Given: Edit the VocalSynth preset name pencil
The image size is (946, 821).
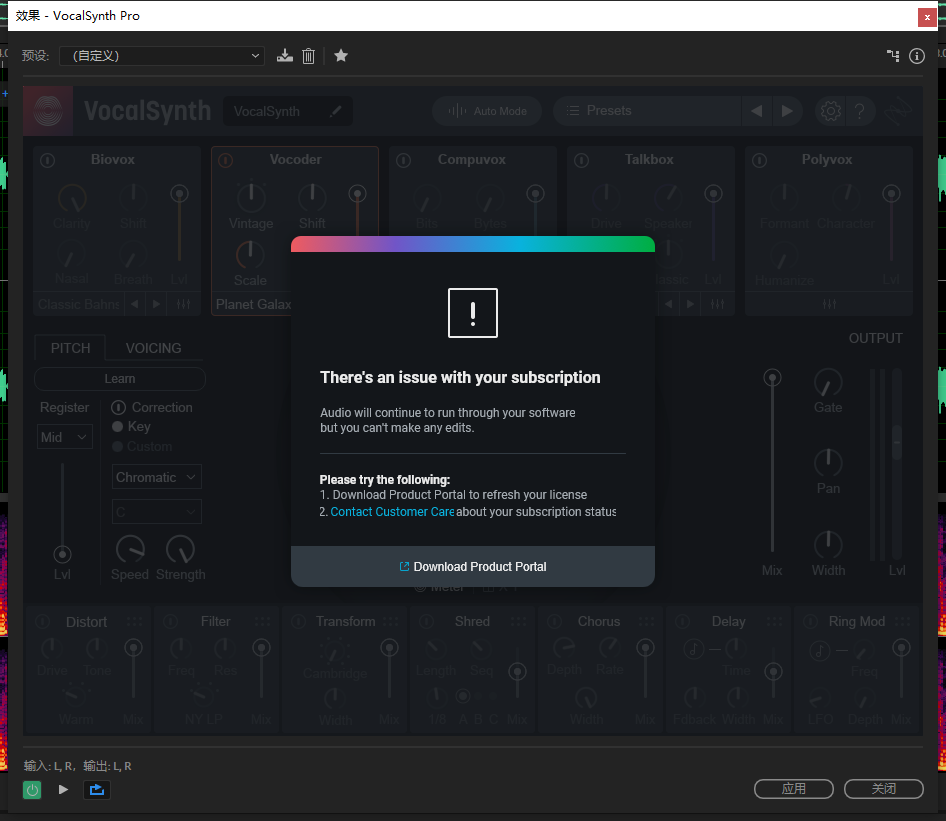Looking at the screenshot, I should pyautogui.click(x=335, y=111).
